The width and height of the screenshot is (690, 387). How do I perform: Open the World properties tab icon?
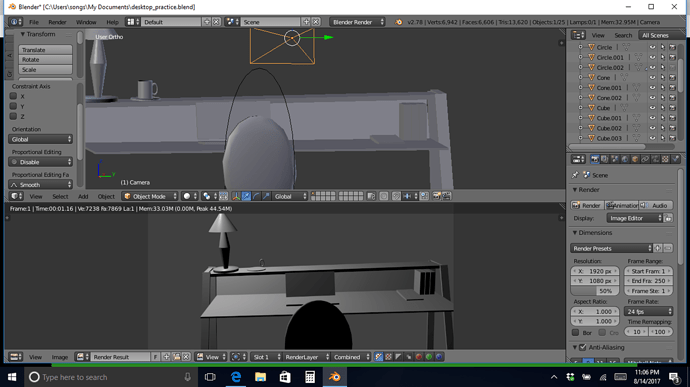click(x=625, y=159)
